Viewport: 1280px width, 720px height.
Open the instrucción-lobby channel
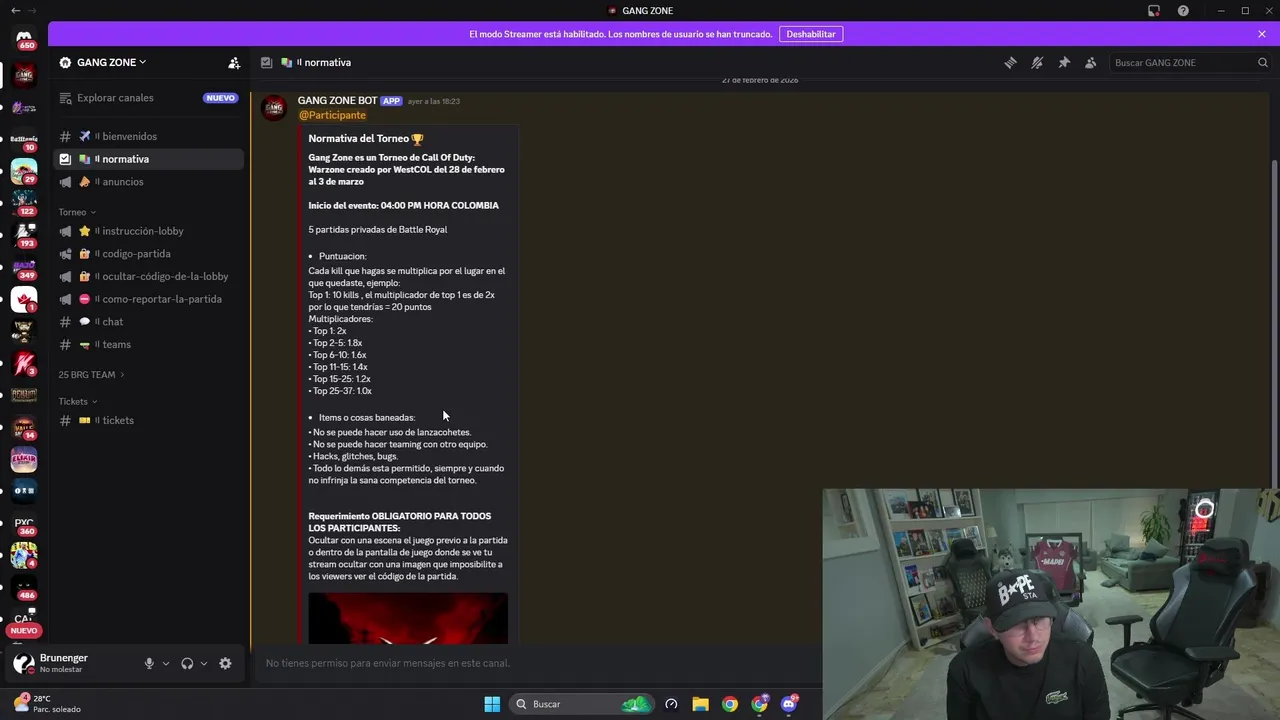(x=148, y=231)
